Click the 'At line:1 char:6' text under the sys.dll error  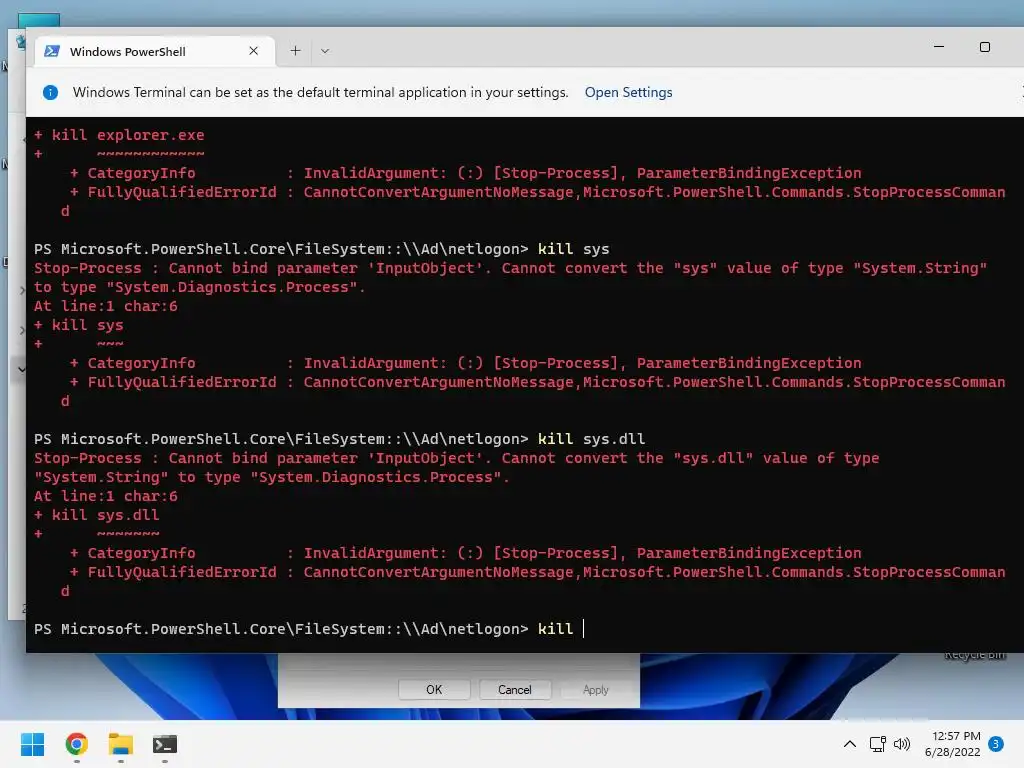click(x=106, y=496)
